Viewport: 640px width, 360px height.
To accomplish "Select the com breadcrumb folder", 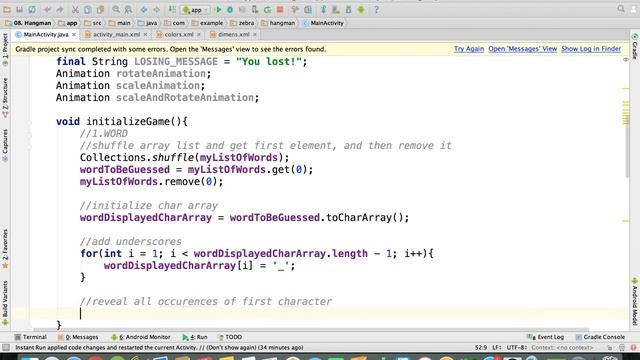I will click(174, 23).
